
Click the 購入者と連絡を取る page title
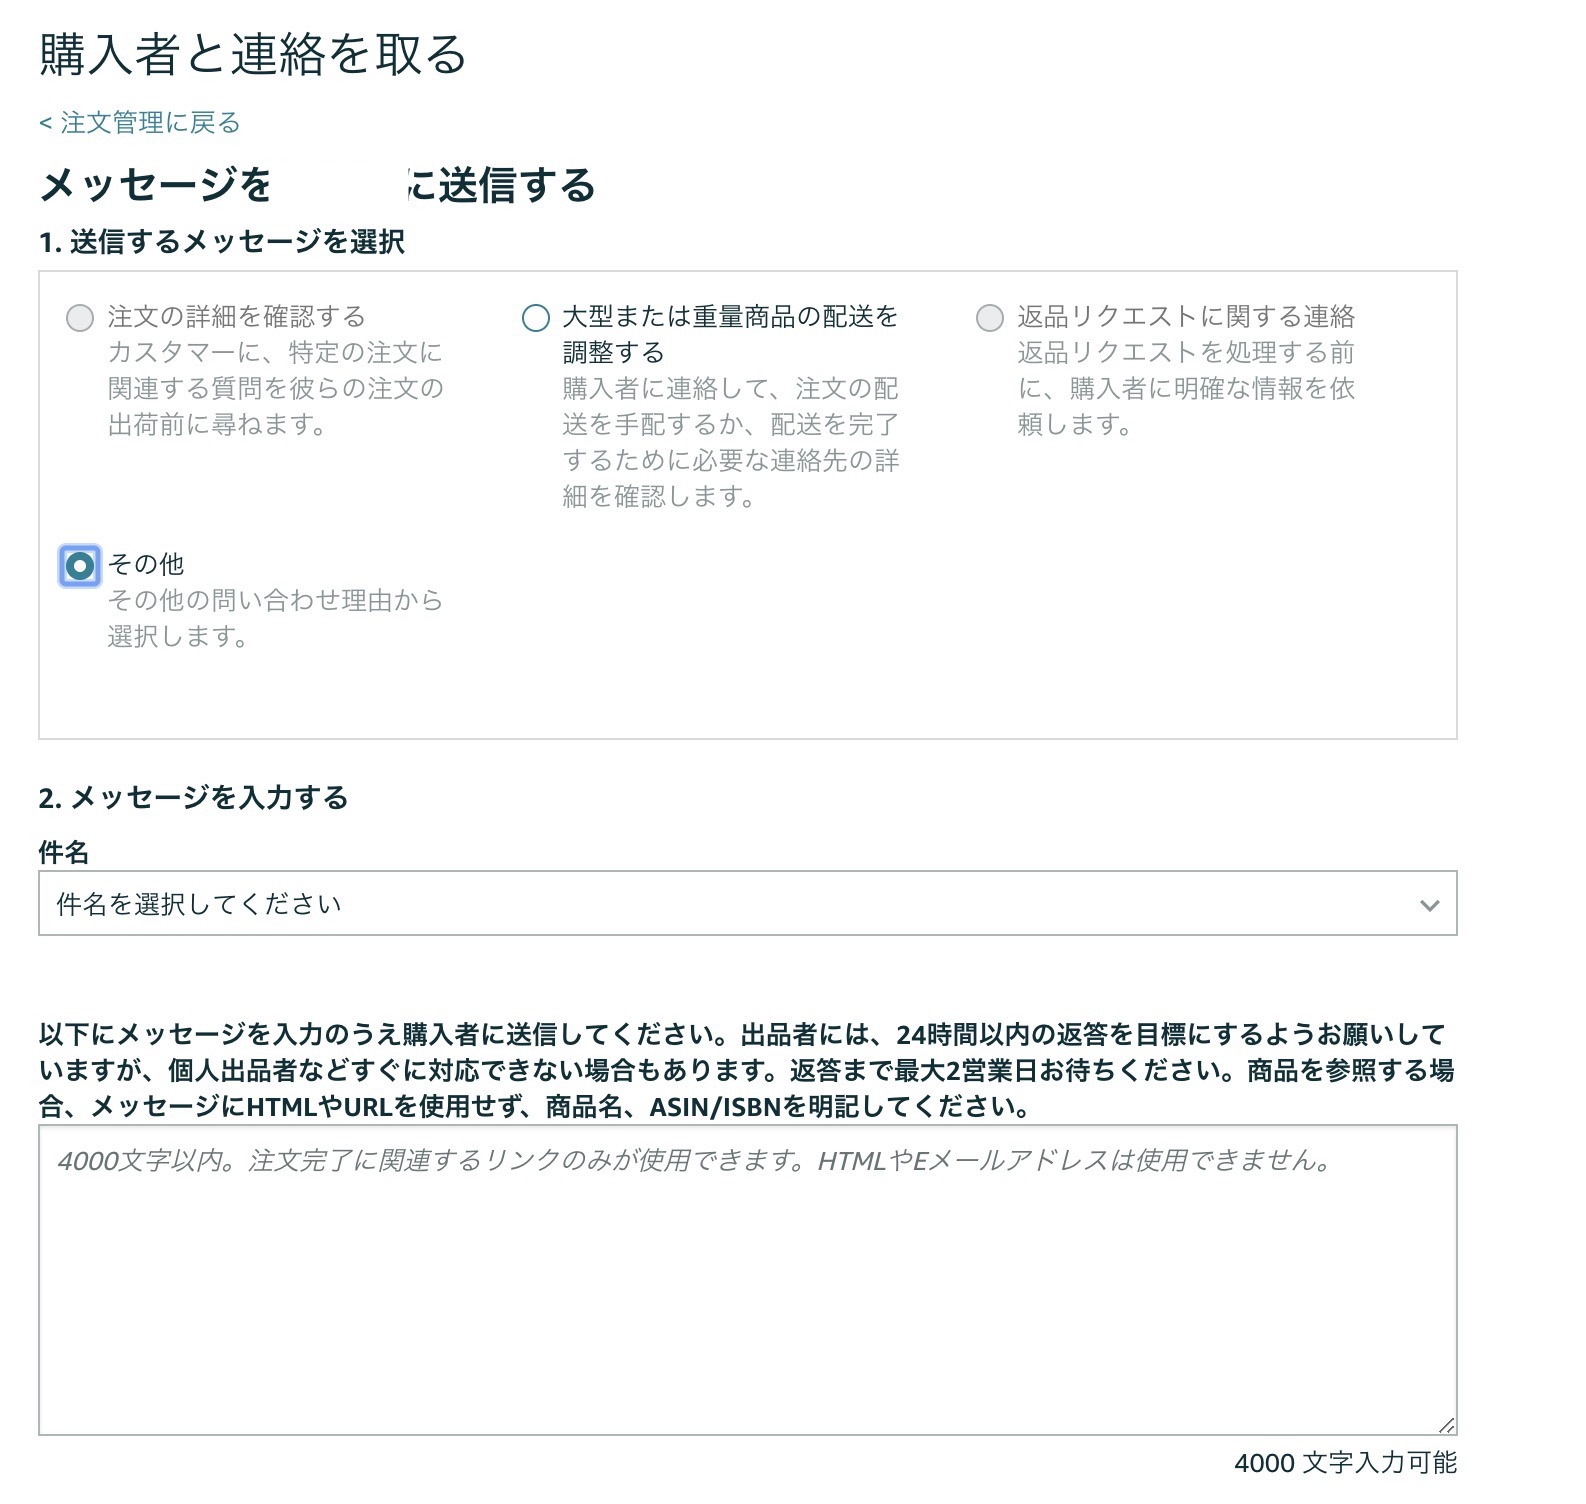tap(253, 54)
